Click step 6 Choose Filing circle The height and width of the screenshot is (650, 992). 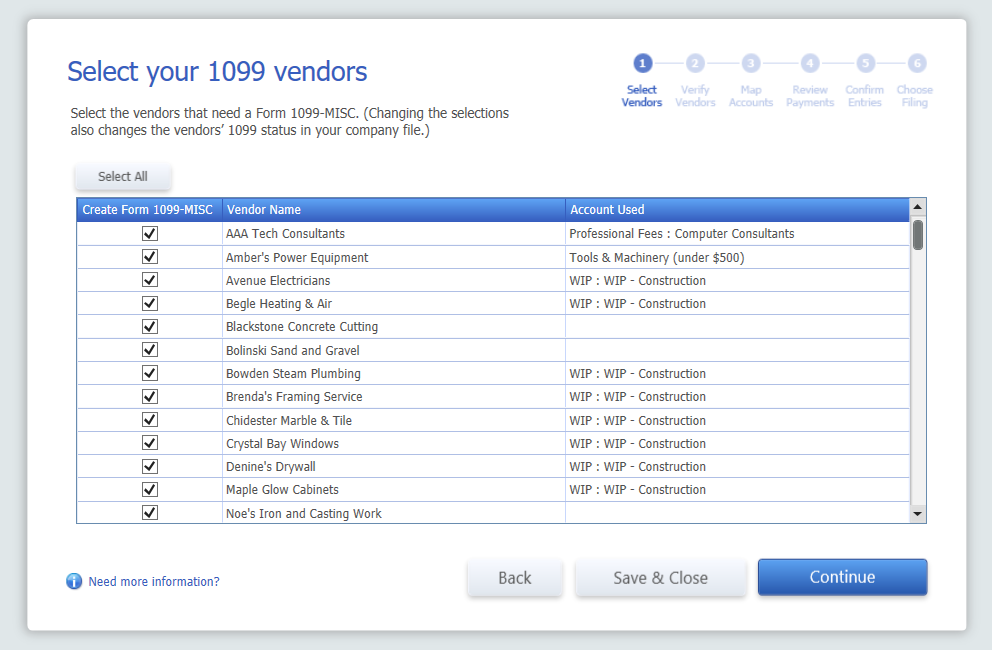(917, 63)
